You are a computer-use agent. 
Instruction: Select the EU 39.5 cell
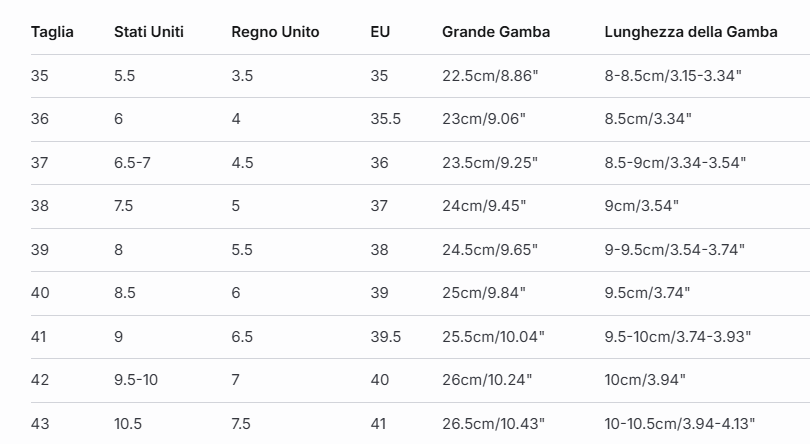tap(385, 337)
